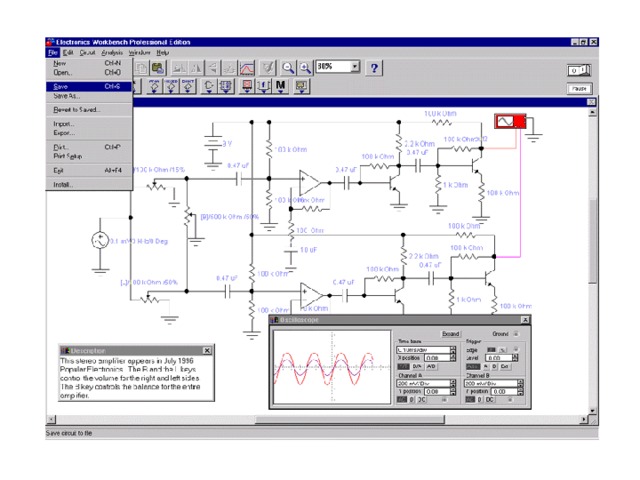
Task: Click the oscilloscope Ground terminal
Action: tap(516, 334)
